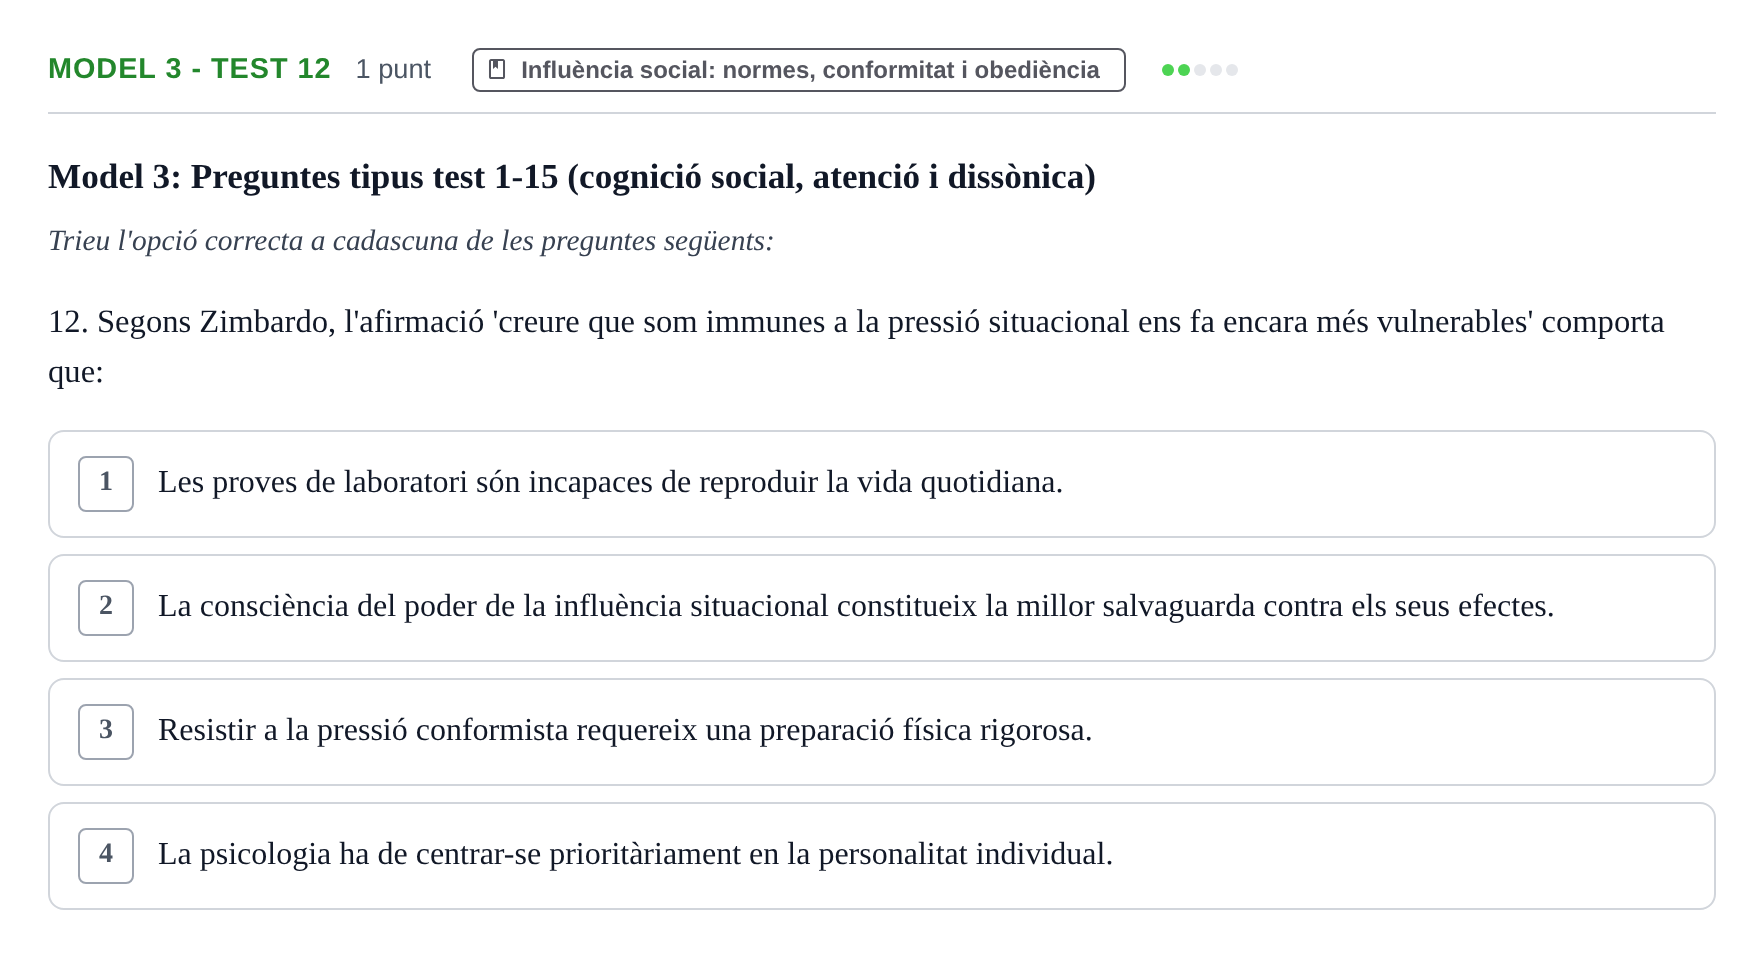1764x958 pixels.
Task: Open the 'Influència social' topic tag
Action: pos(798,70)
